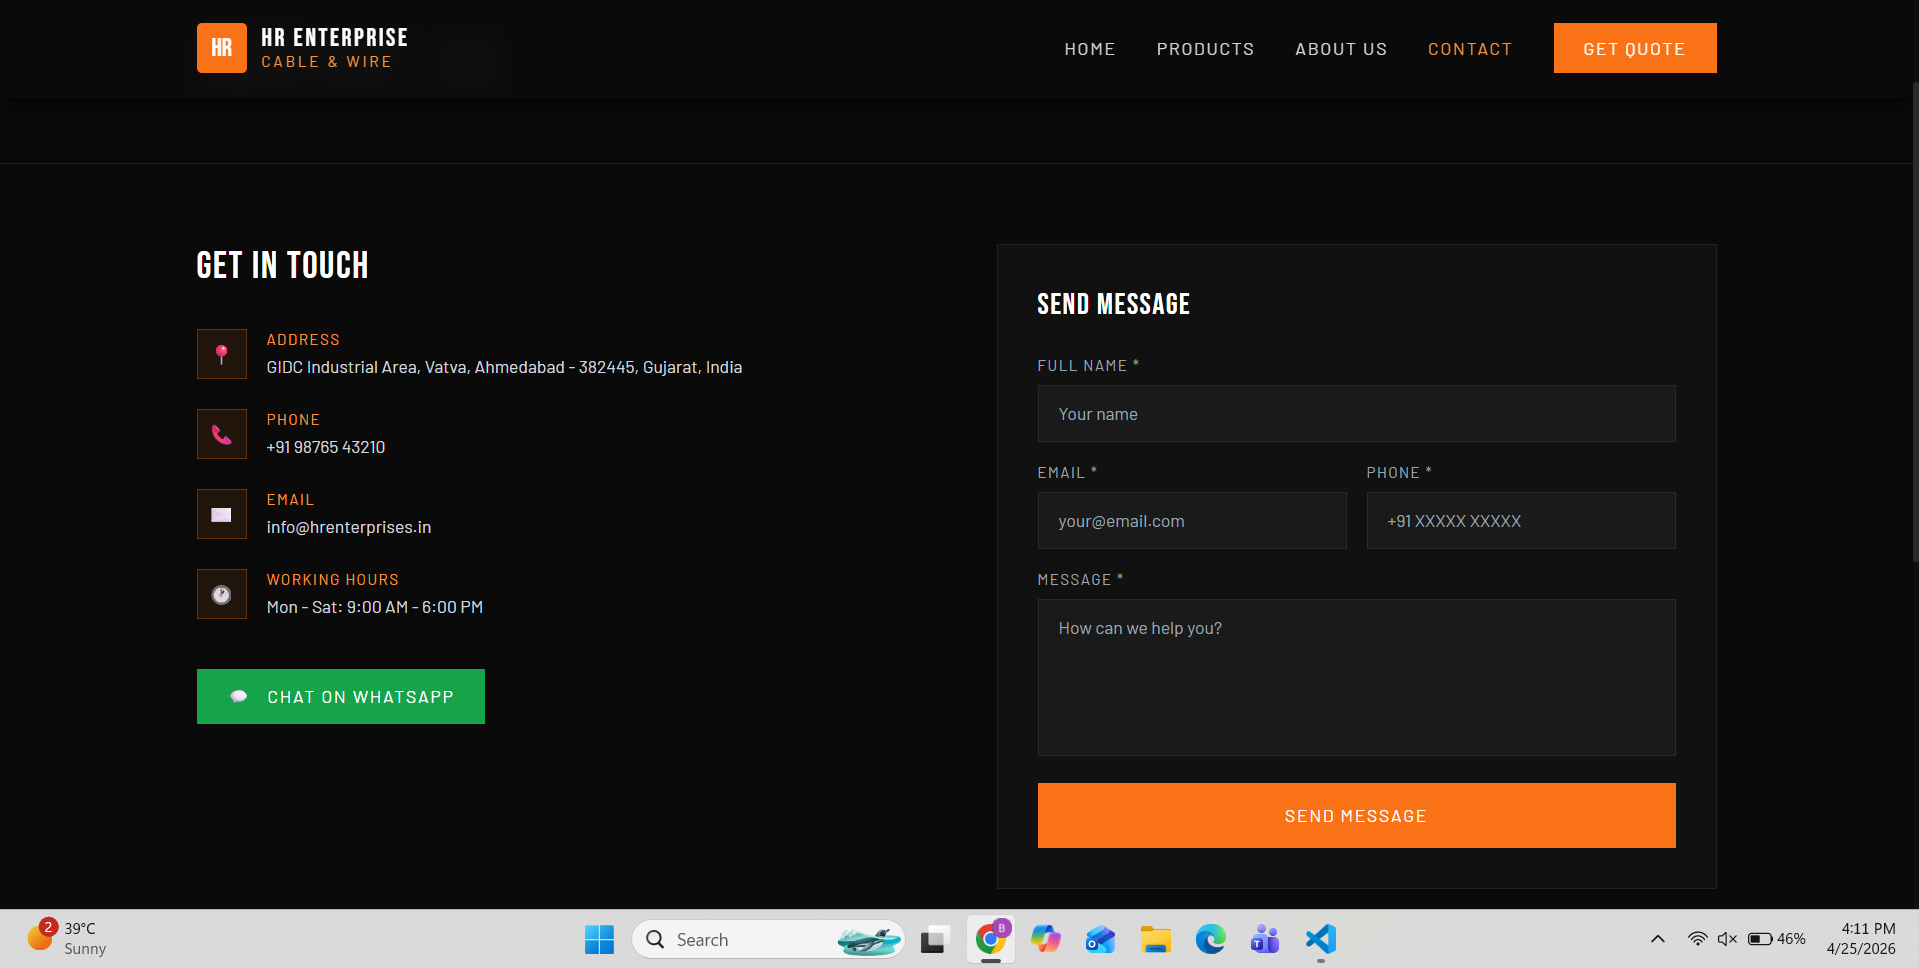1919x968 pixels.
Task: Submit form with Send Message button
Action: [x=1356, y=816]
